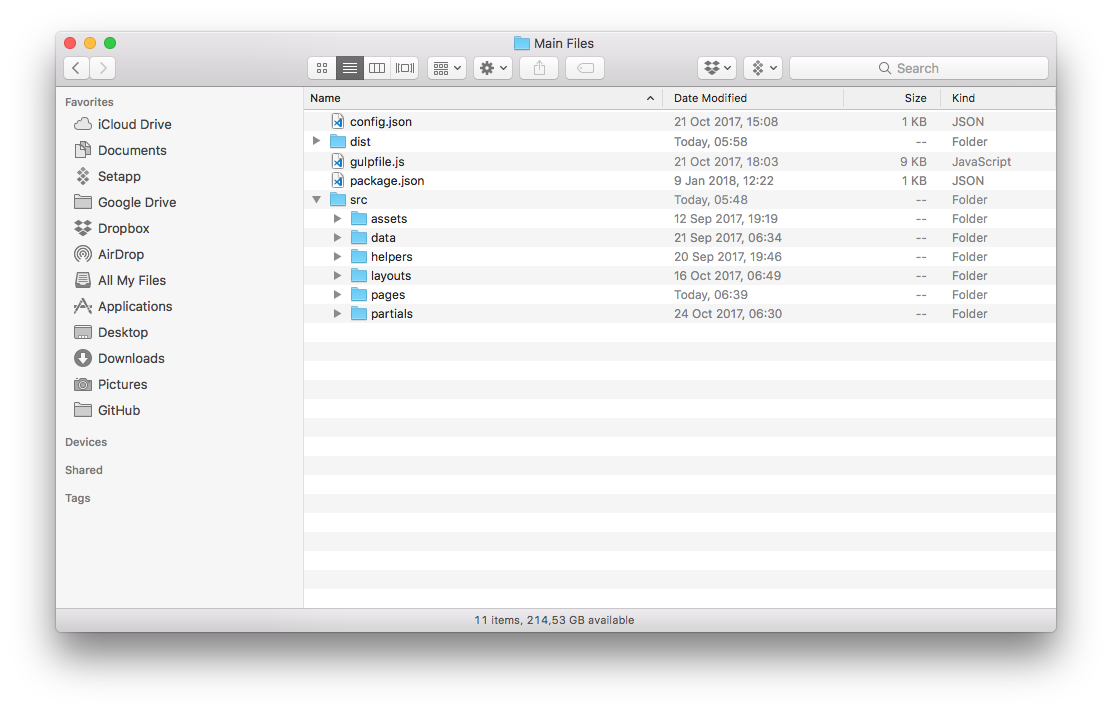Click the '9 KB' size value
The width and height of the screenshot is (1112, 712).
913,162
